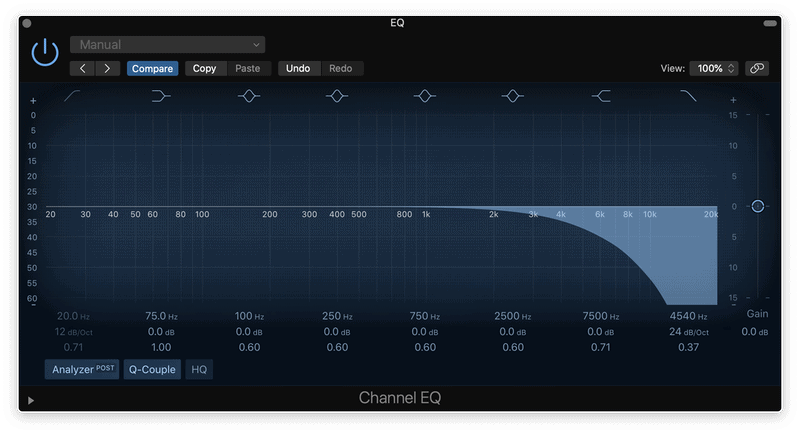
Task: Click the left scale plus sign
Action: pyautogui.click(x=33, y=100)
